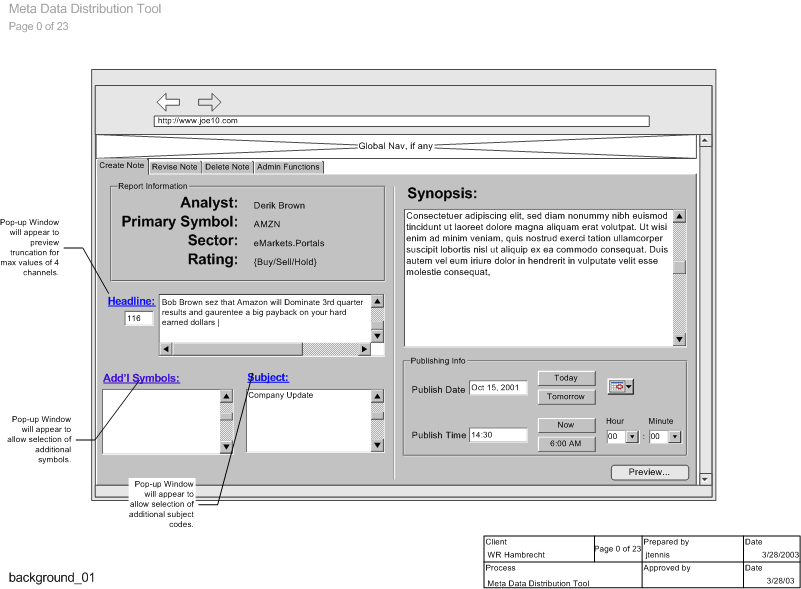
Task: Set publish date with Tomorrow button
Action: [566, 397]
